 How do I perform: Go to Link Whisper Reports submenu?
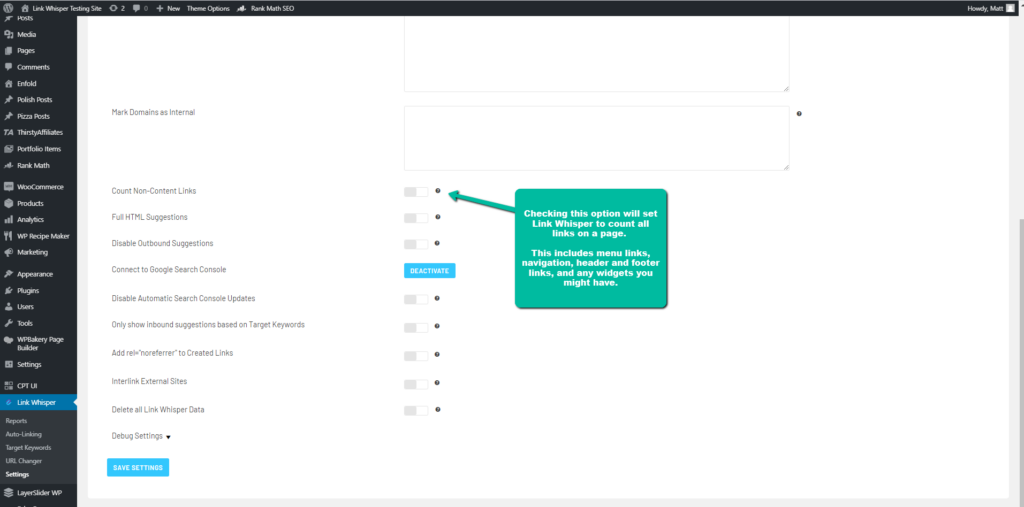[x=16, y=421]
